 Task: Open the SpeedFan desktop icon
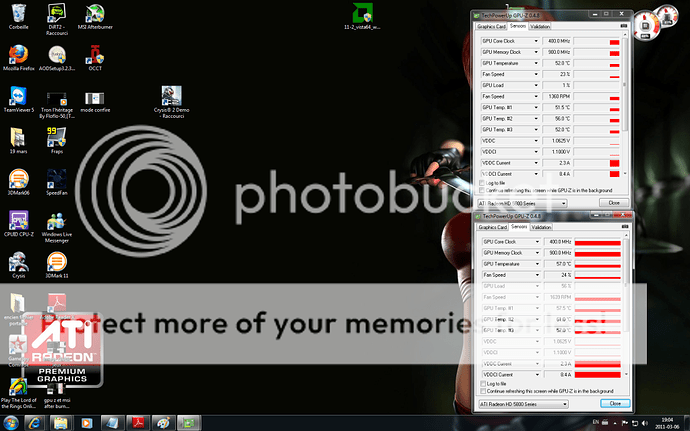pos(57,177)
